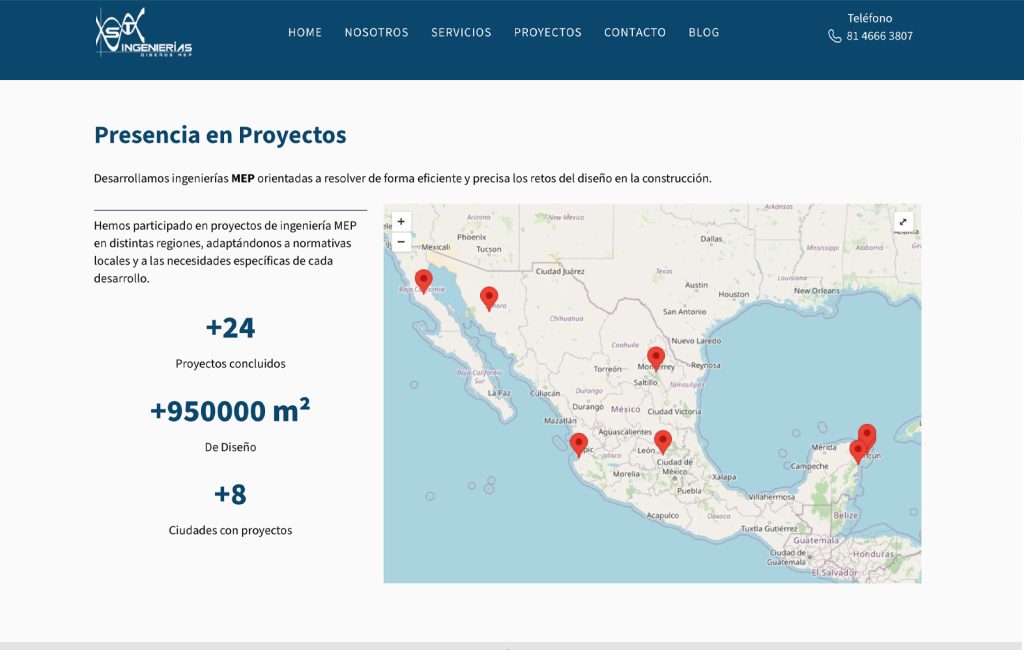Screen dimensions: 1024x650
Task: Select the Baja California map marker
Action: (424, 282)
